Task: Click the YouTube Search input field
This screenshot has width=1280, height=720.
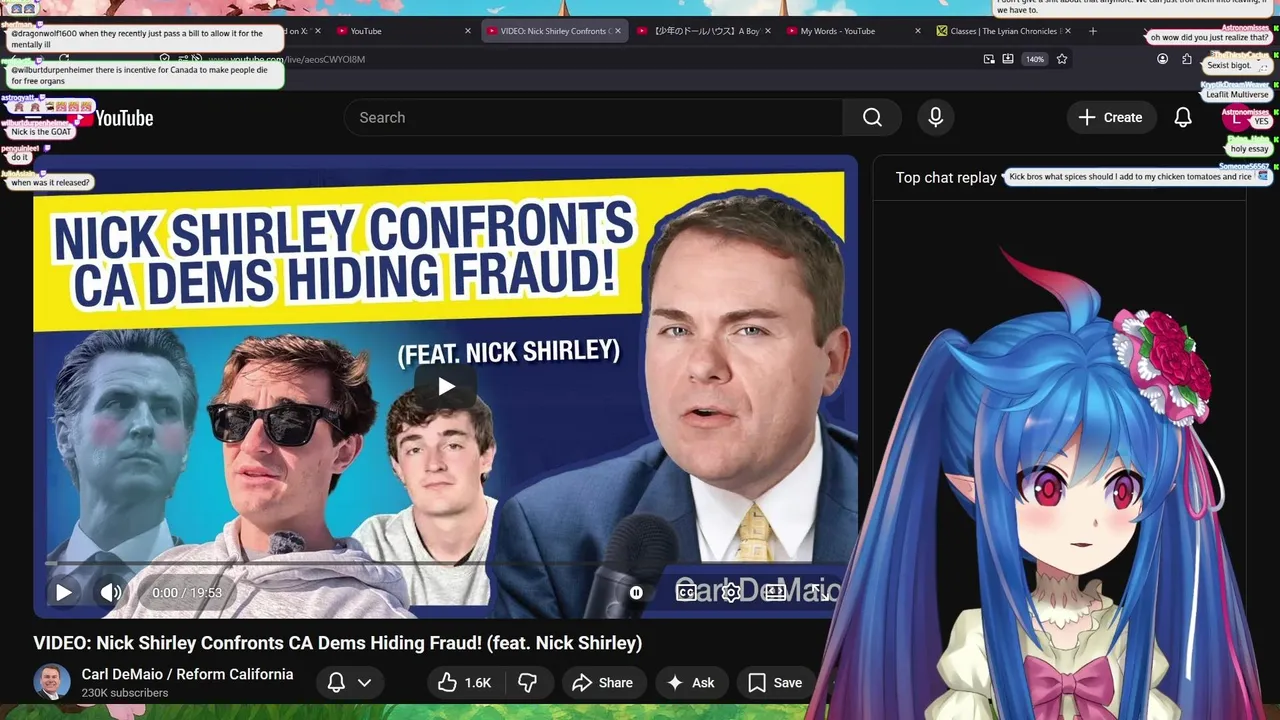Action: click(594, 118)
